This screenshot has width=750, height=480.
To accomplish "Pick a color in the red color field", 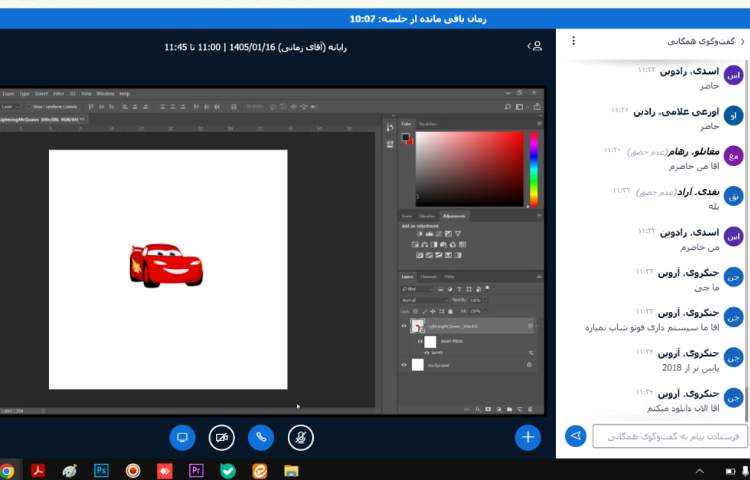I will pyautogui.click(x=470, y=169).
